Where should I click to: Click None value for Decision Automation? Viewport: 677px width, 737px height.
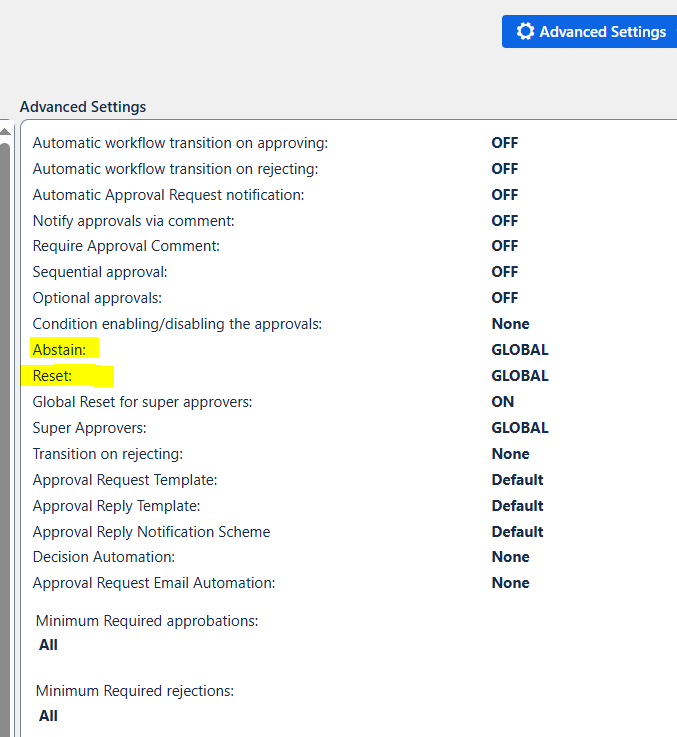point(510,557)
